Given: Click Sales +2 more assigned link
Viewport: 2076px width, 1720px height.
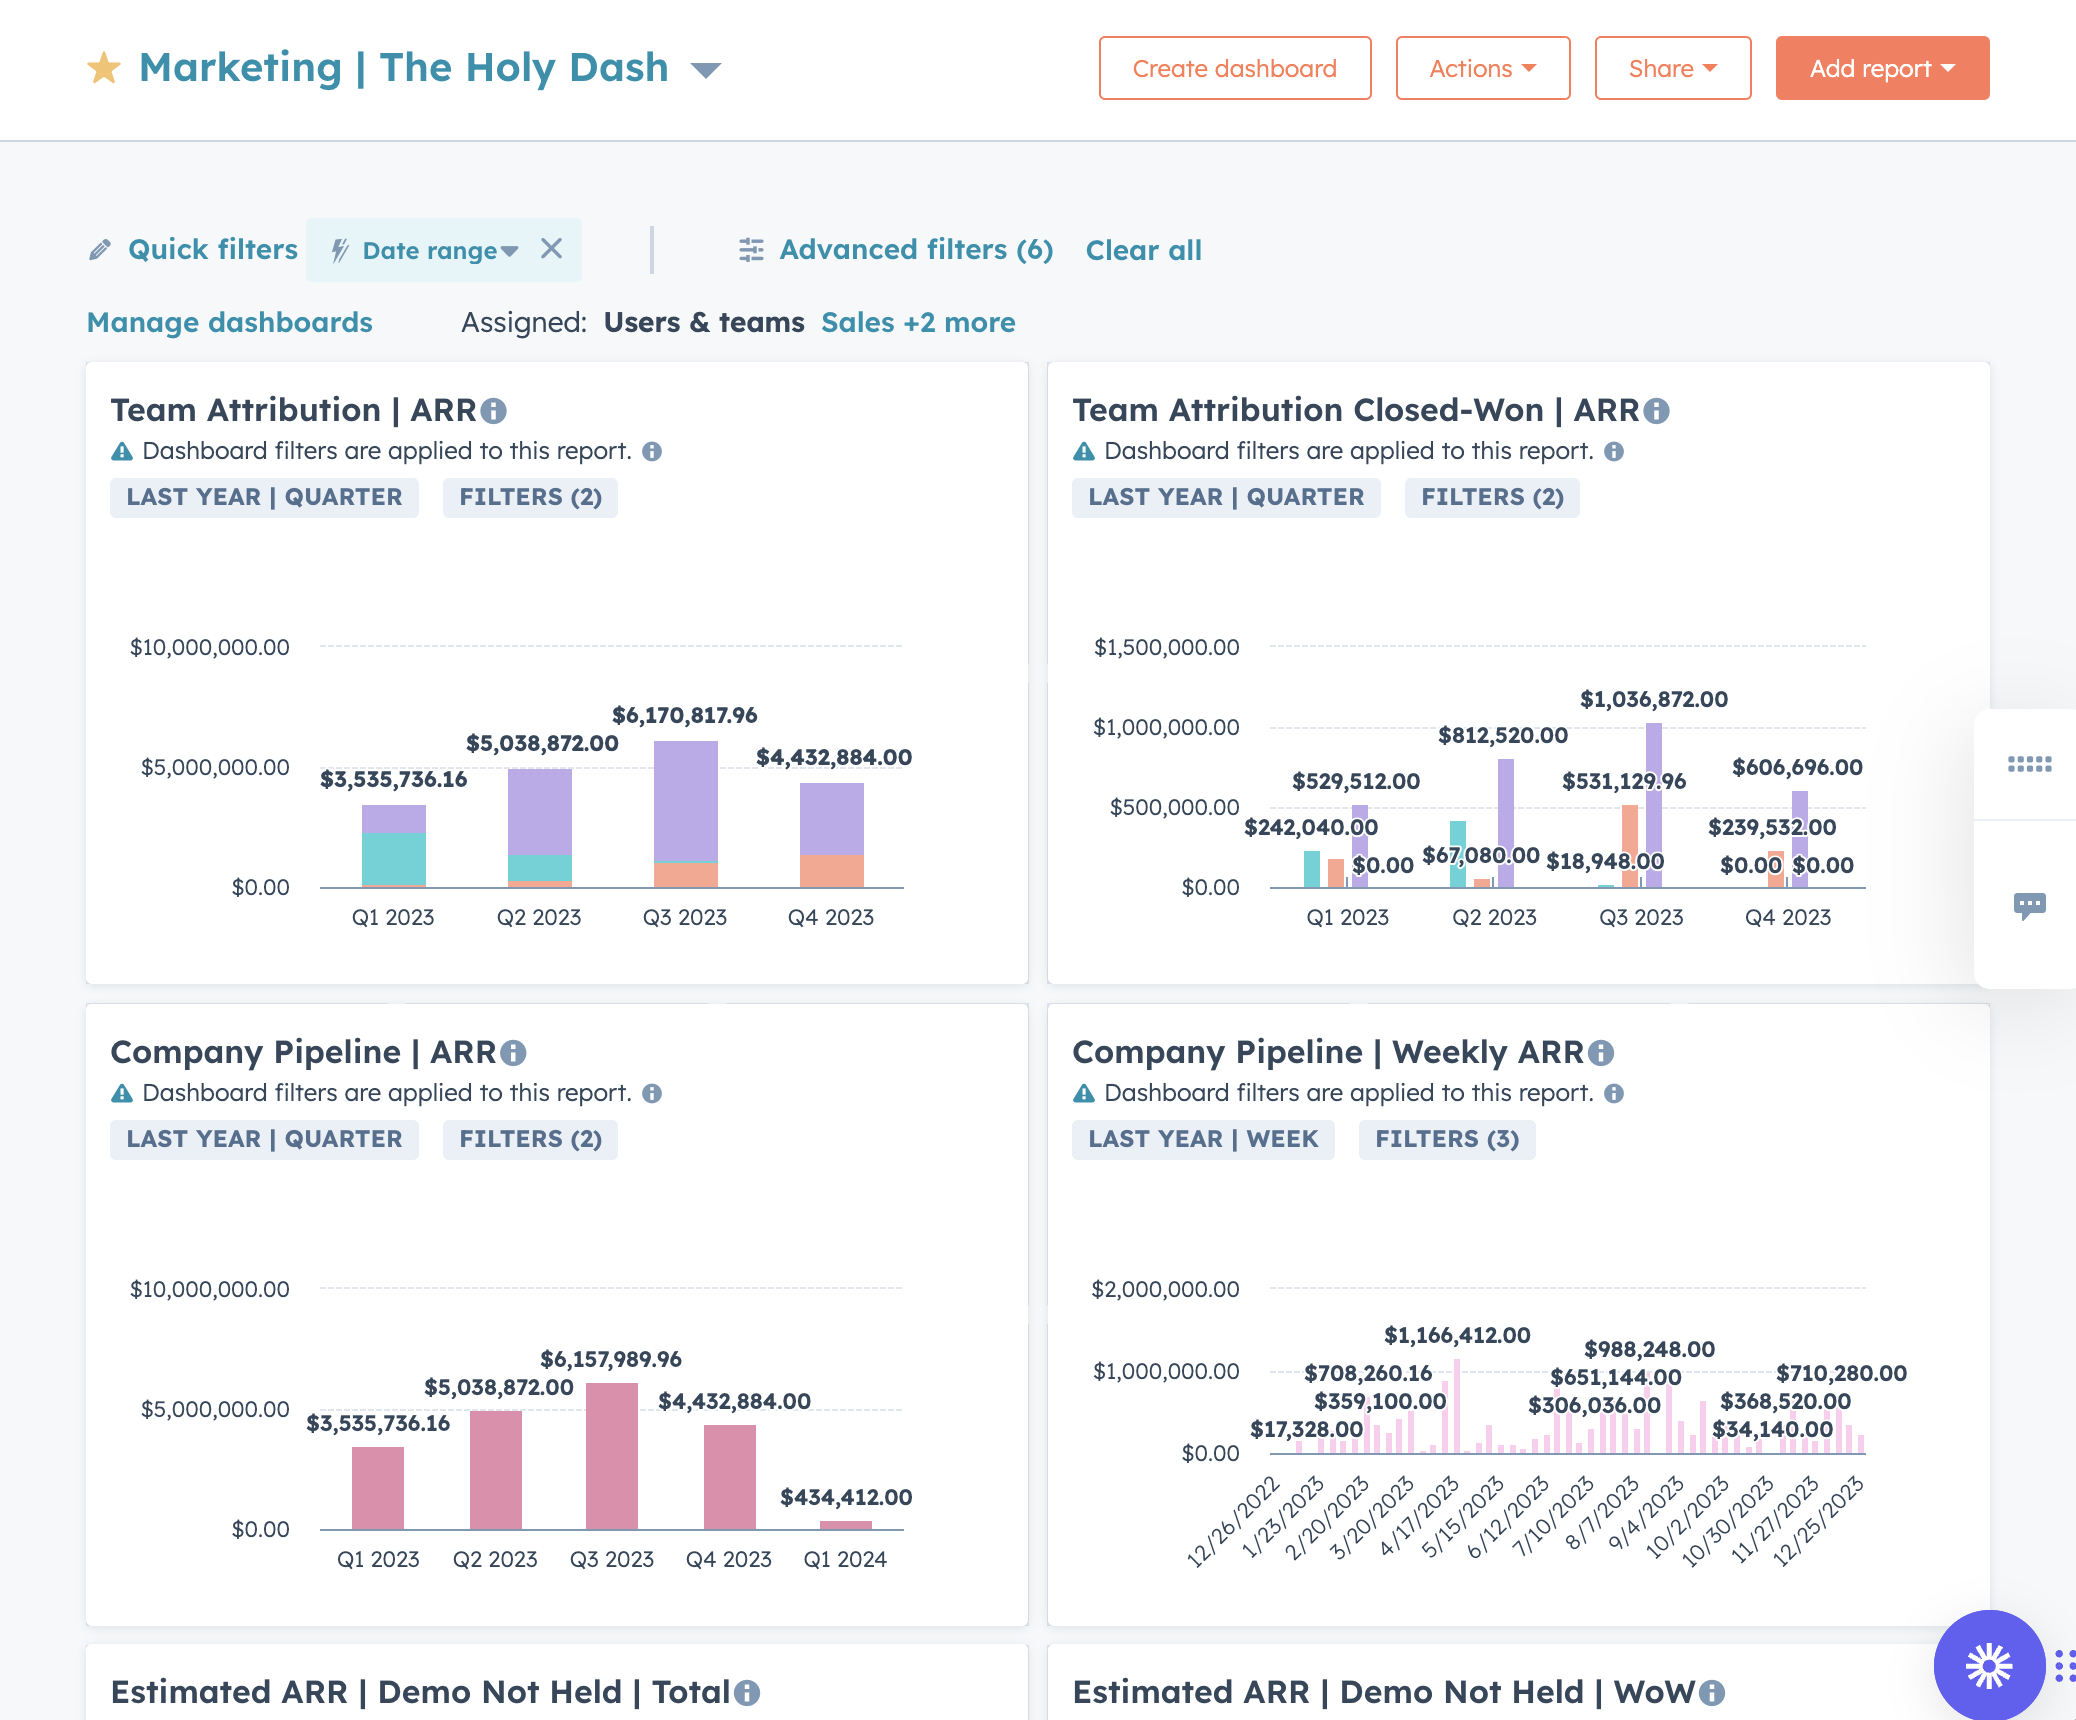Looking at the screenshot, I should [x=918, y=322].
